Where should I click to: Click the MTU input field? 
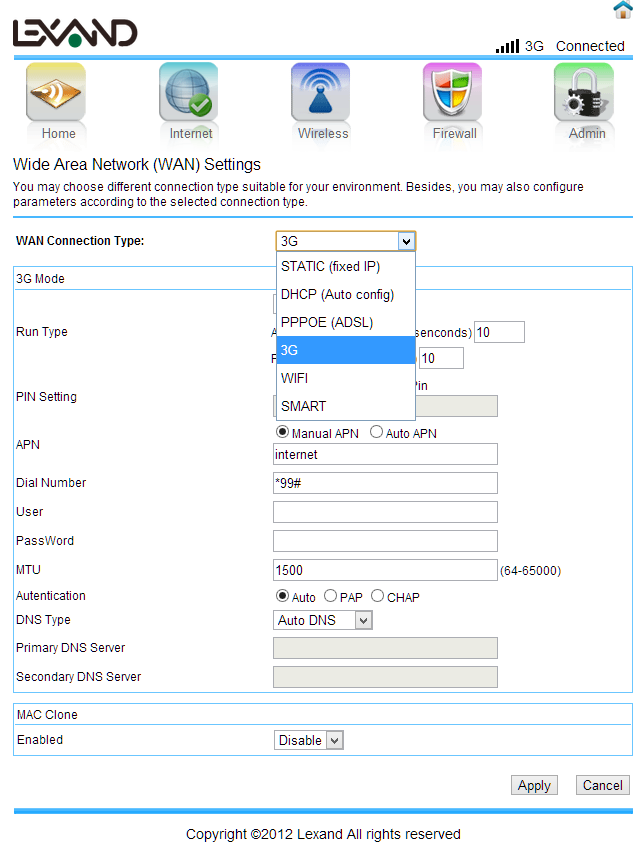coord(385,570)
